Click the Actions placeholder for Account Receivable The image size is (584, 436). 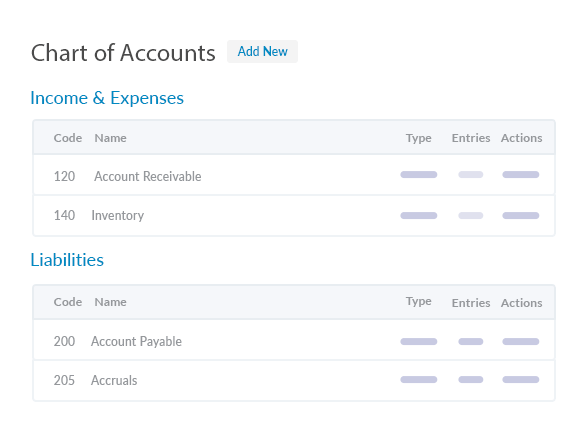(521, 175)
